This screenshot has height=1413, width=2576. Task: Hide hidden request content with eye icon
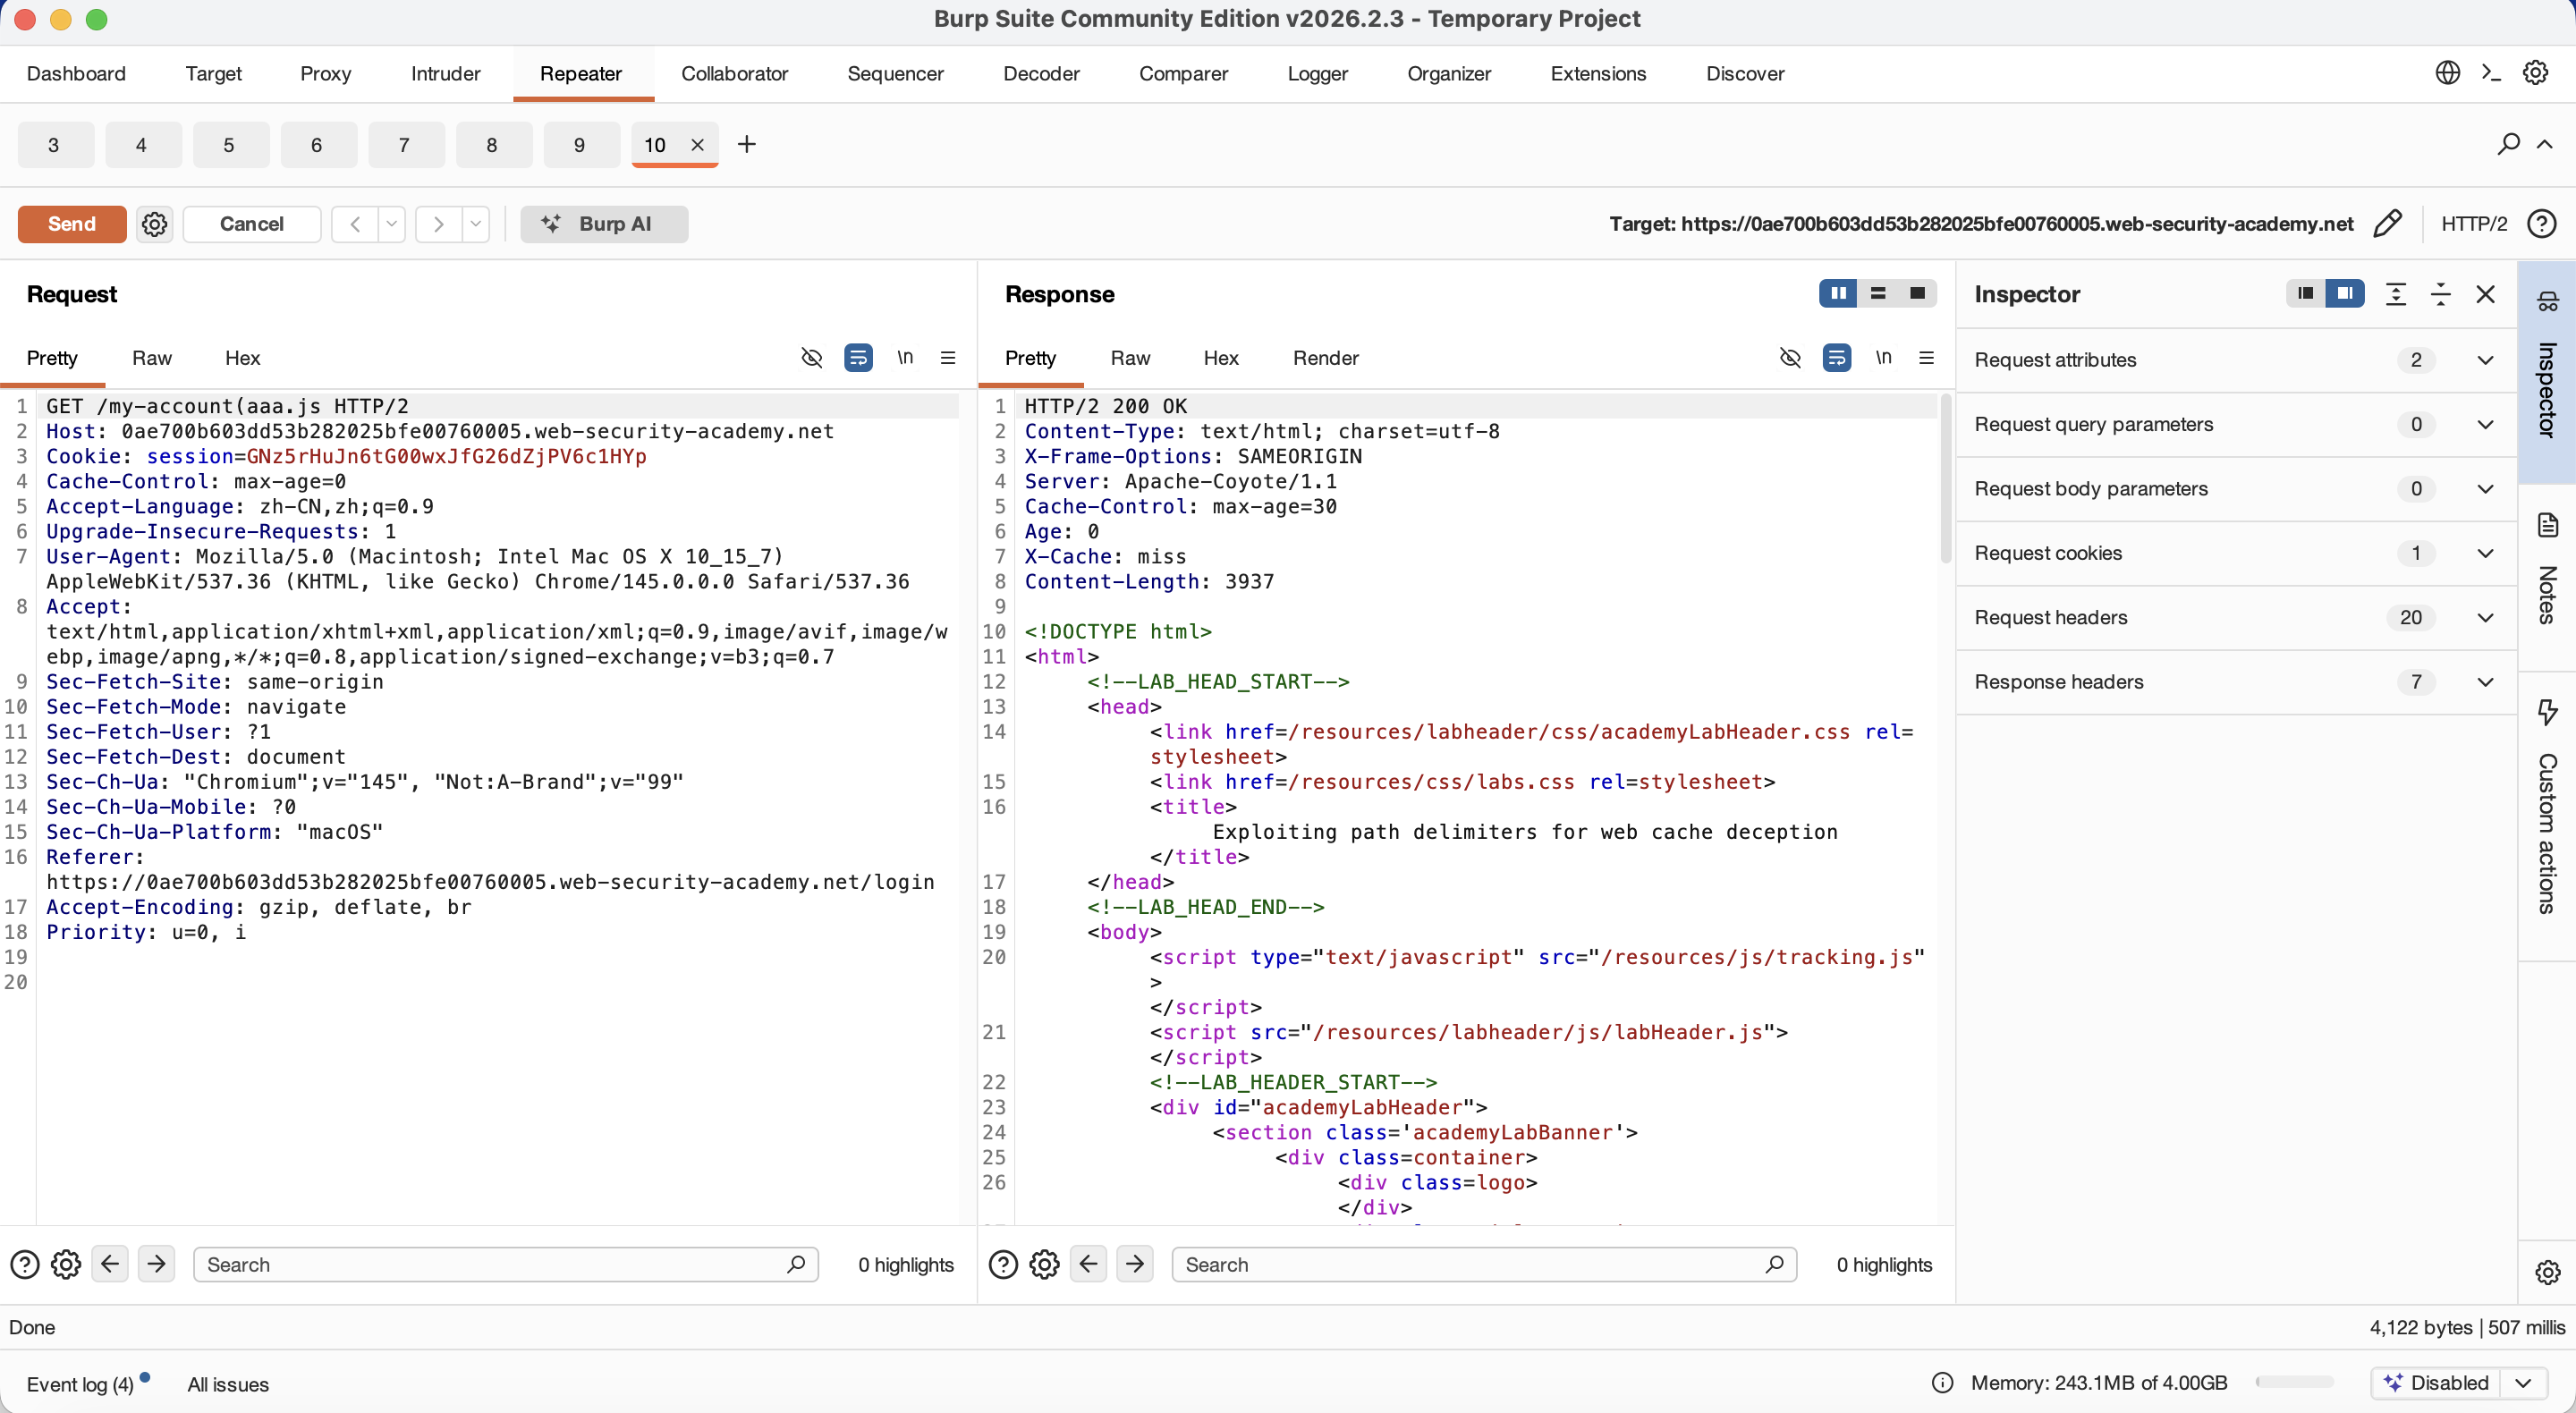(x=812, y=357)
